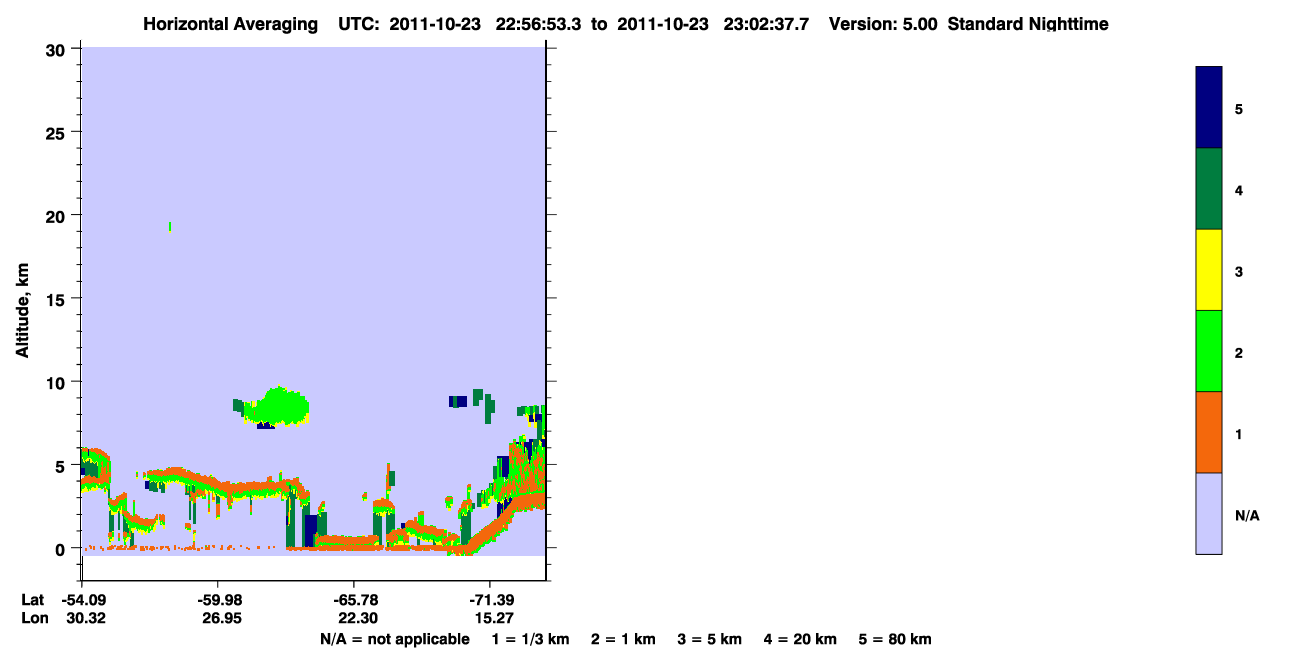Click the 15 tick label on altitude axis
This screenshot has height=667, width=1300.
pyautogui.click(x=58, y=299)
